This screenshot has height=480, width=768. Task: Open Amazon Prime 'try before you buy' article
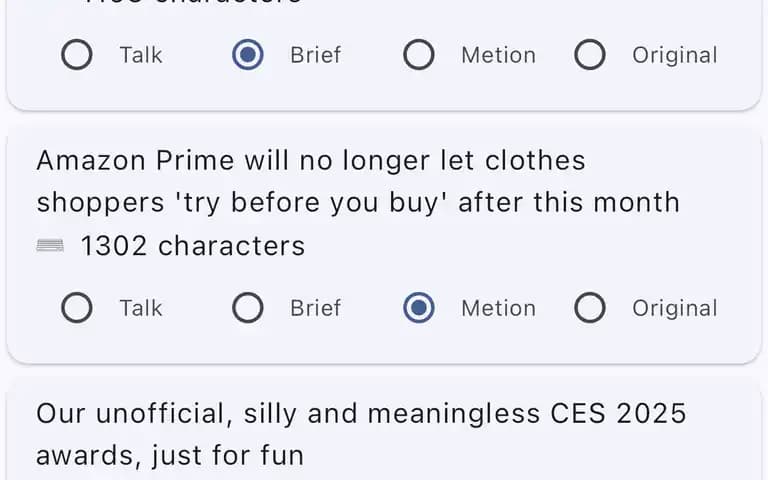[358, 181]
